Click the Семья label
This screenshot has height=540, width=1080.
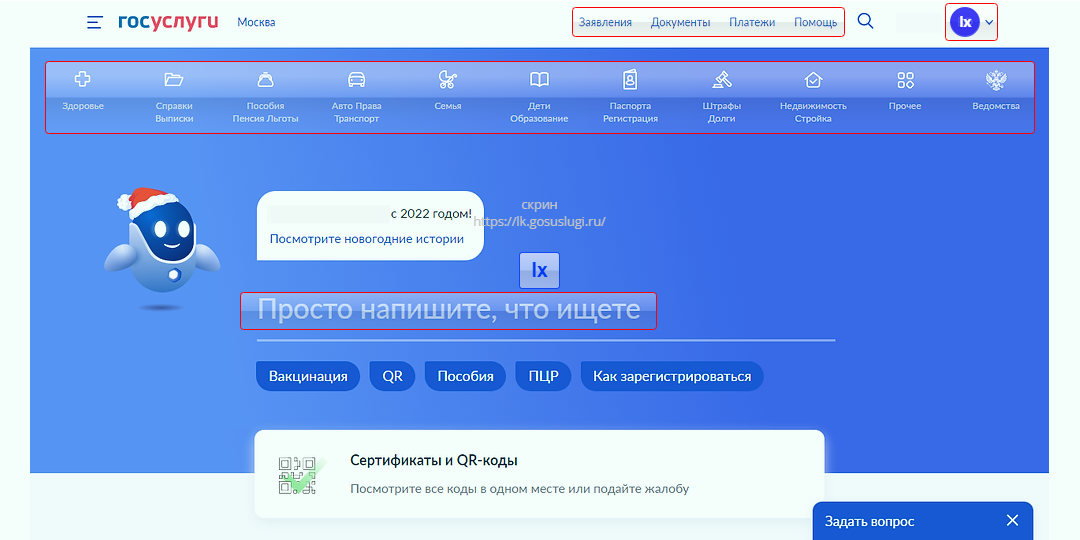coord(448,106)
